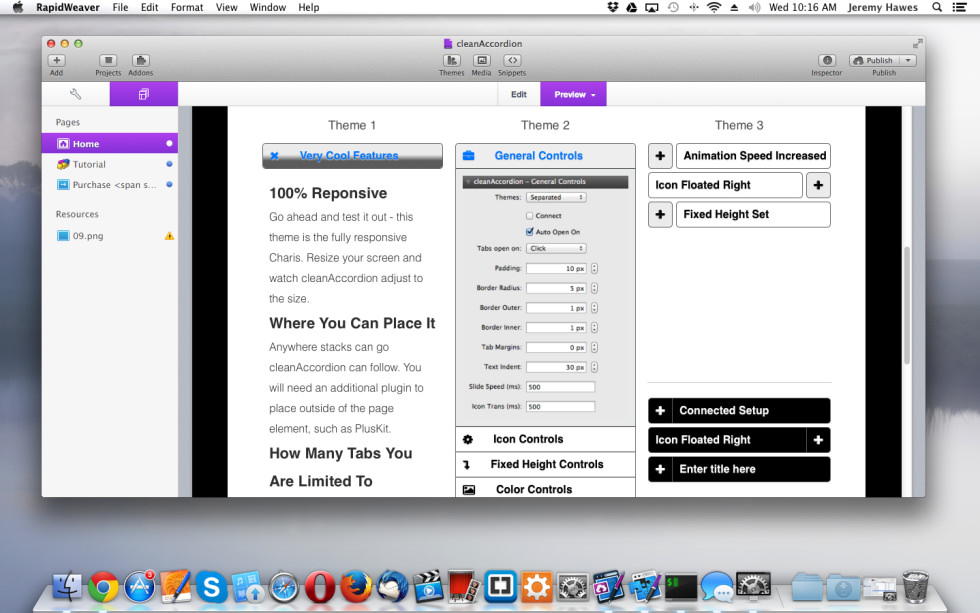Open Skype from the Dock
Image resolution: width=980 pixels, height=613 pixels.
pyautogui.click(x=211, y=587)
